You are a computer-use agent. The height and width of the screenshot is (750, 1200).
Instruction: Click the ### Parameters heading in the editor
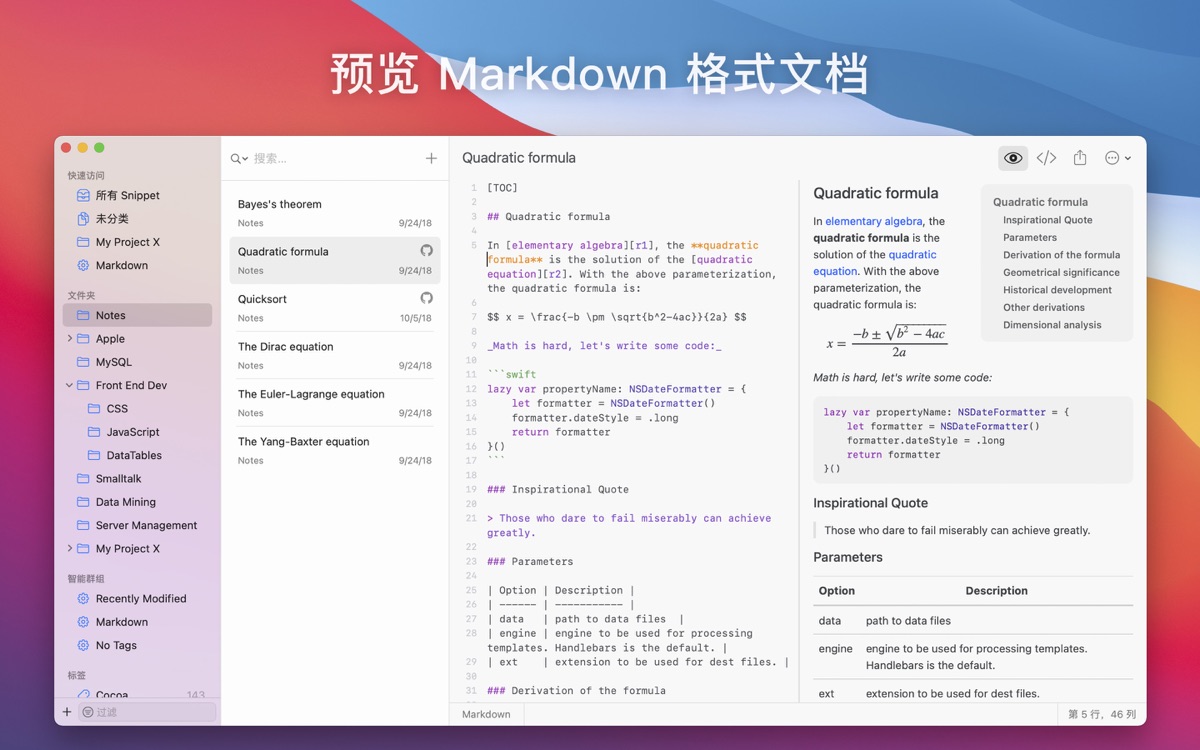[530, 561]
